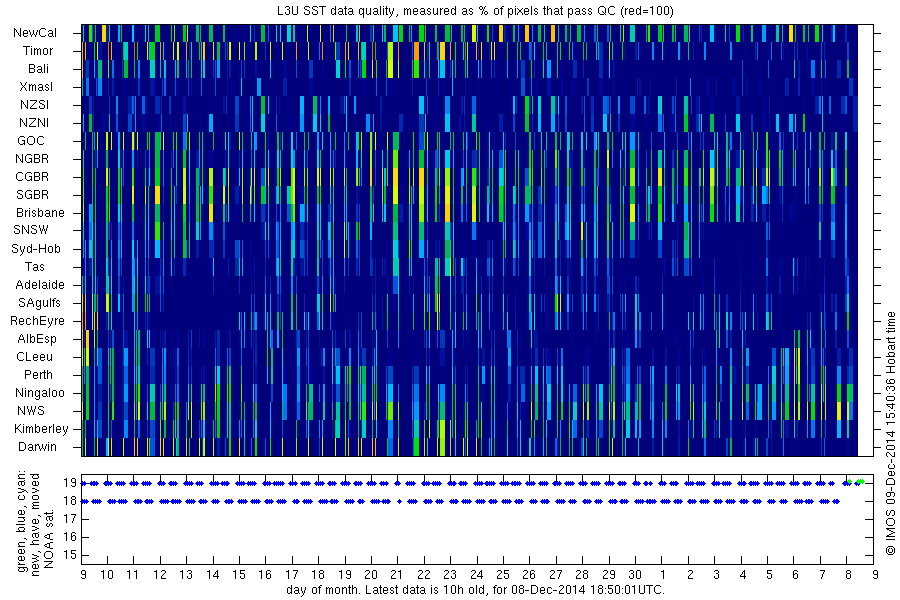The image size is (900, 600).
Task: Click the AlbEsp row label
Action: click(x=37, y=339)
